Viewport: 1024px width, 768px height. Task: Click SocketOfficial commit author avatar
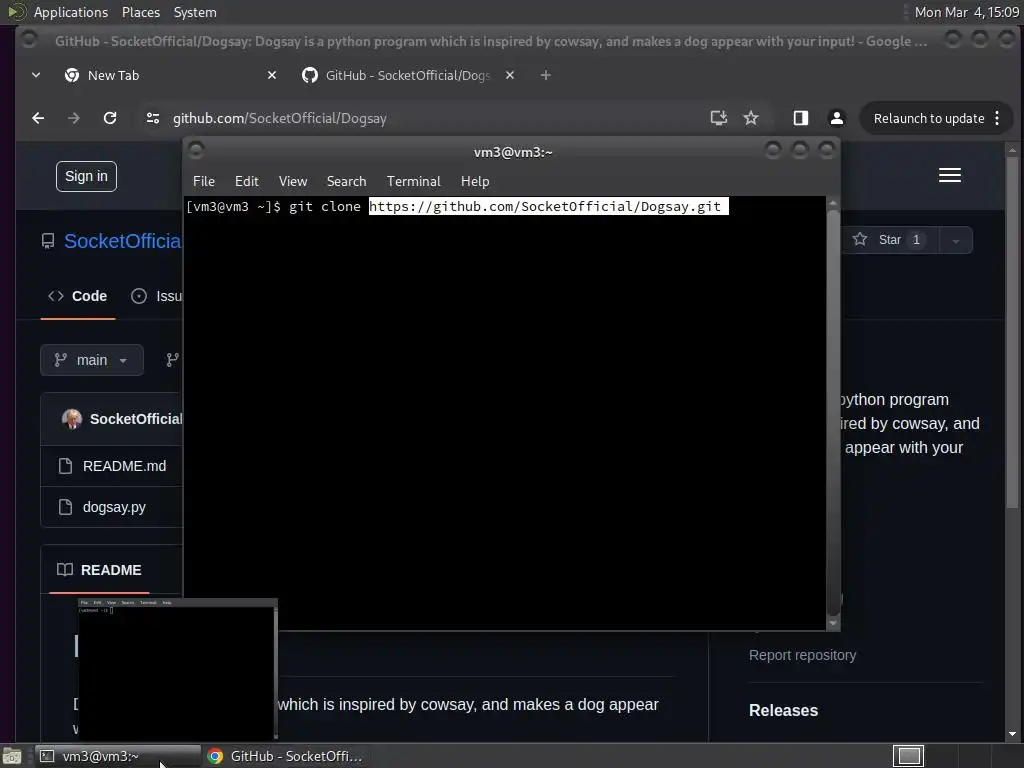click(72, 419)
